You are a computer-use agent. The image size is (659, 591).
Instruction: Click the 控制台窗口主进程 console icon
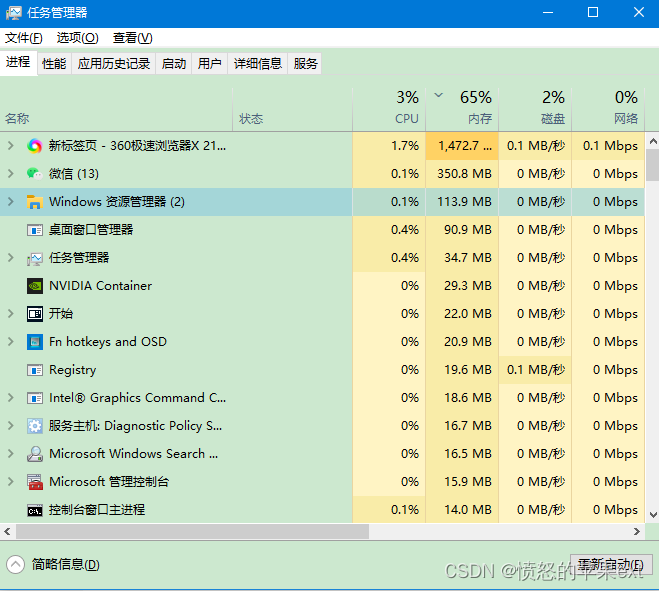(35, 511)
